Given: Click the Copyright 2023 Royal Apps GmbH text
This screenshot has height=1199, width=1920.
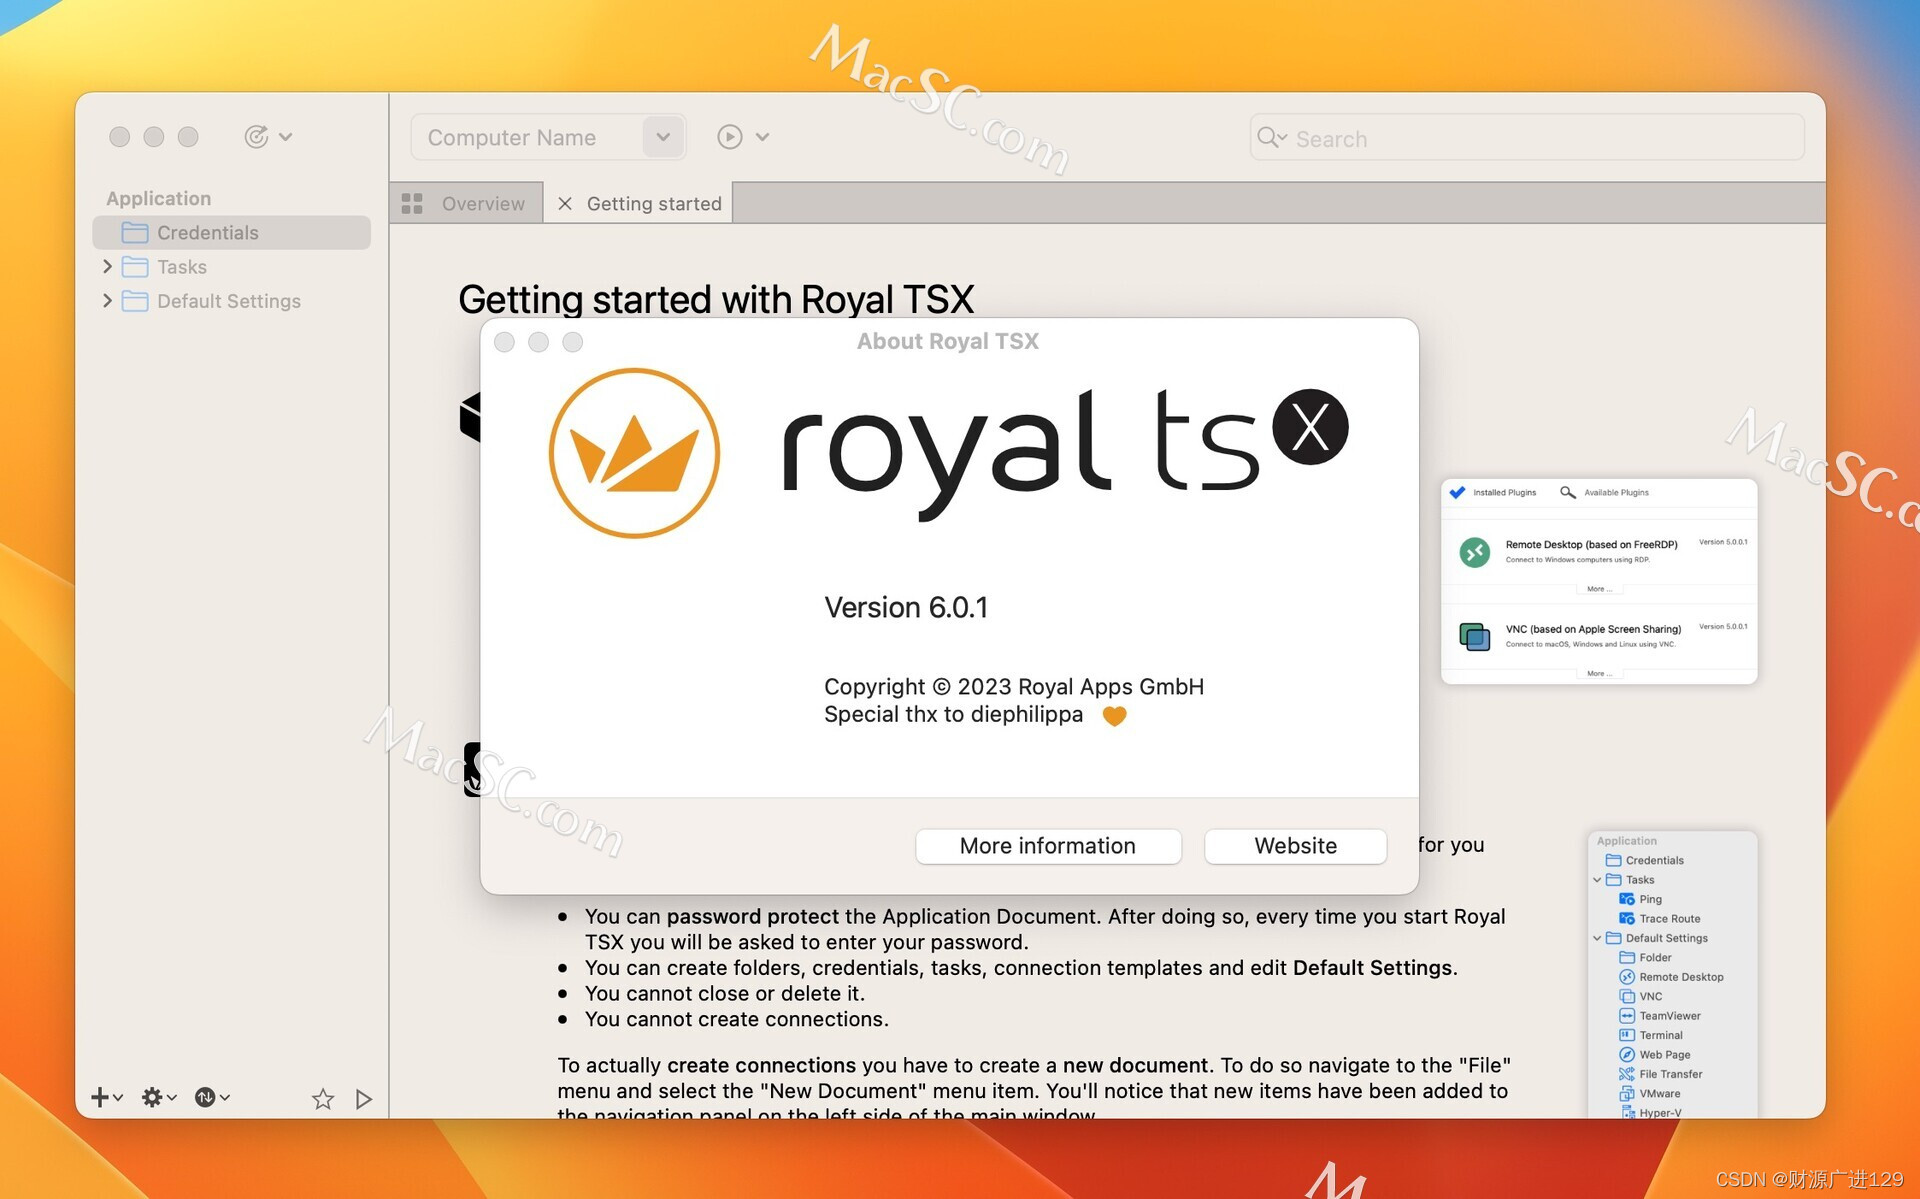Looking at the screenshot, I should pyautogui.click(x=1014, y=686).
